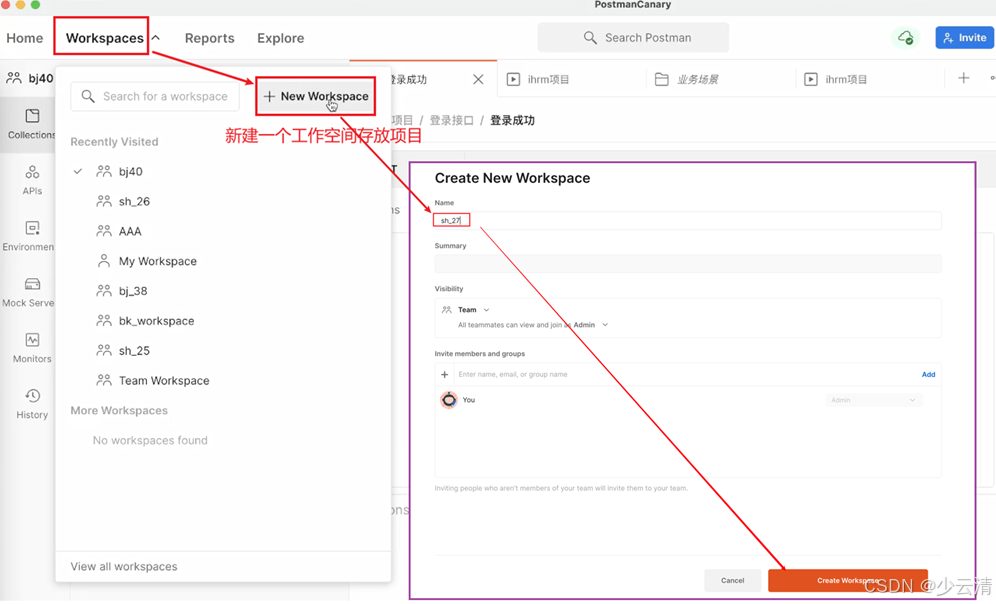Open the Home page
996x604 pixels.
(x=25, y=38)
